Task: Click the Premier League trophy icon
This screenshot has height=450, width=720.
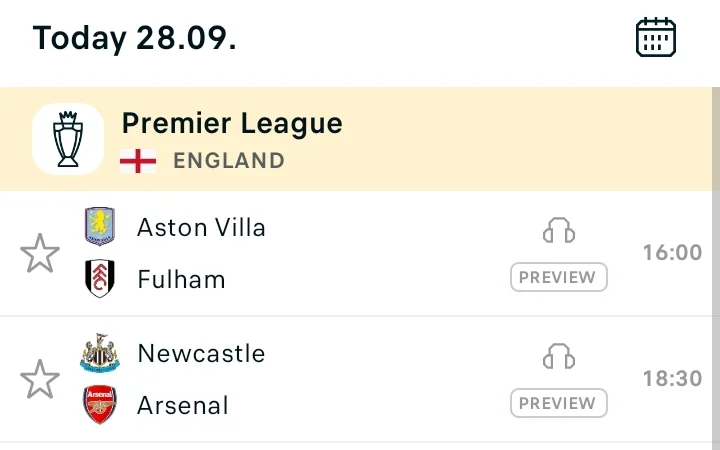Action: click(68, 139)
